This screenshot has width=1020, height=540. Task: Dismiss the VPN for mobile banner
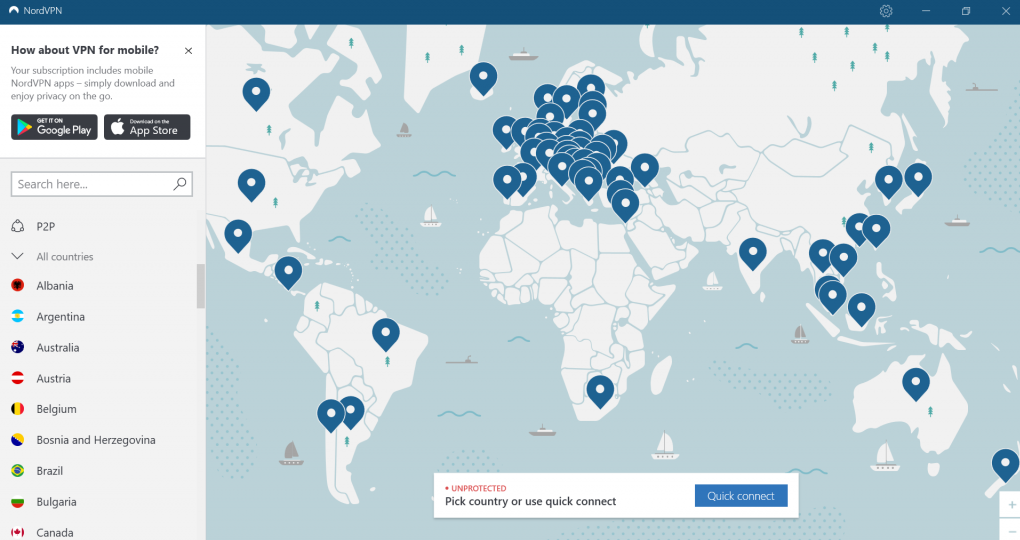pyautogui.click(x=188, y=51)
